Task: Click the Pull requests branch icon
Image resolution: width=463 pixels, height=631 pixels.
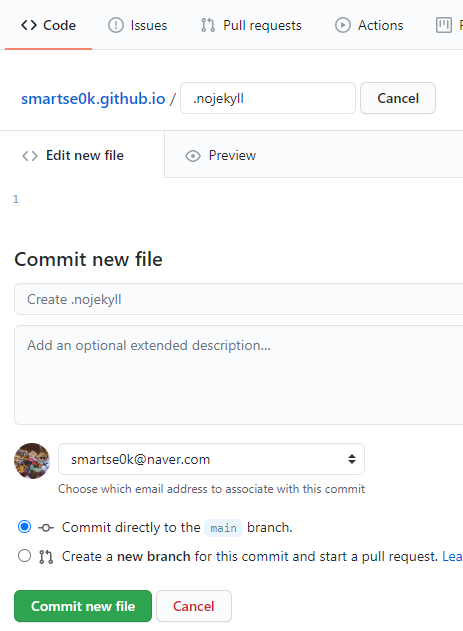Action: pyautogui.click(x=208, y=25)
